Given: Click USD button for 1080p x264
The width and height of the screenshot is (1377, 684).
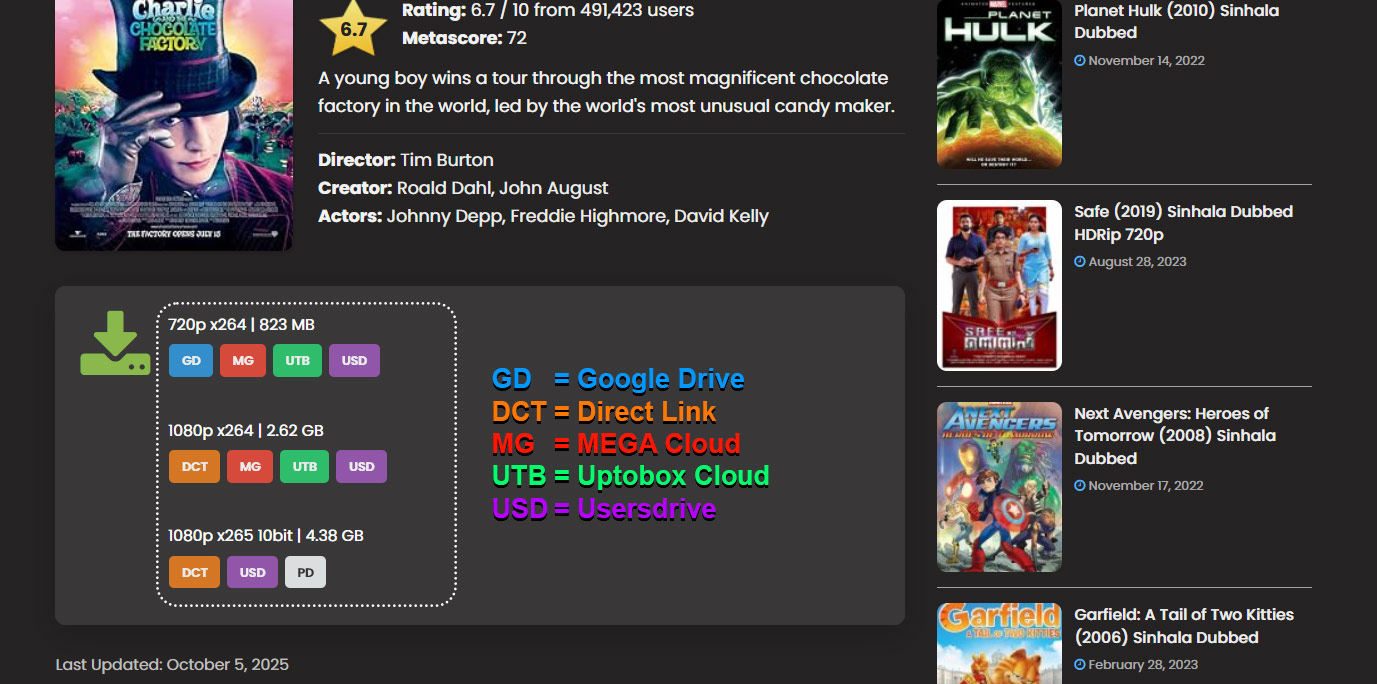Looking at the screenshot, I should click(361, 467).
